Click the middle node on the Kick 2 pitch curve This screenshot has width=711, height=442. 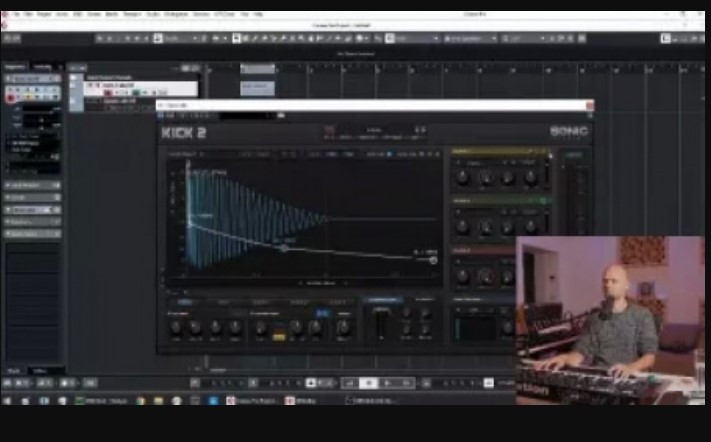pyautogui.click(x=284, y=248)
